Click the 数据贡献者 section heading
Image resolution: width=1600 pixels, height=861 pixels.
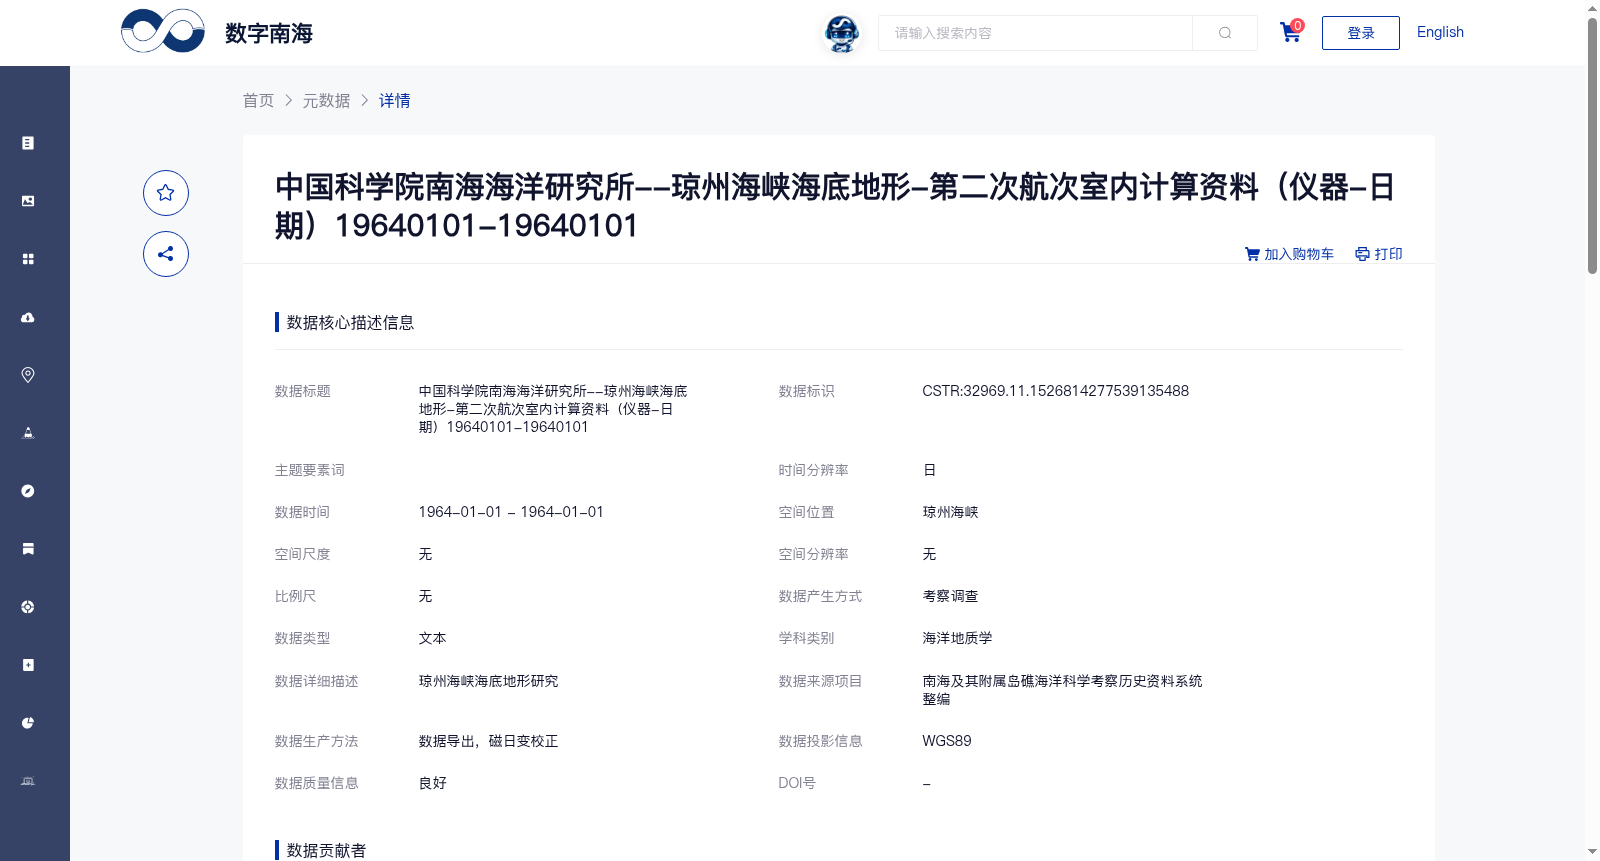[x=326, y=850]
